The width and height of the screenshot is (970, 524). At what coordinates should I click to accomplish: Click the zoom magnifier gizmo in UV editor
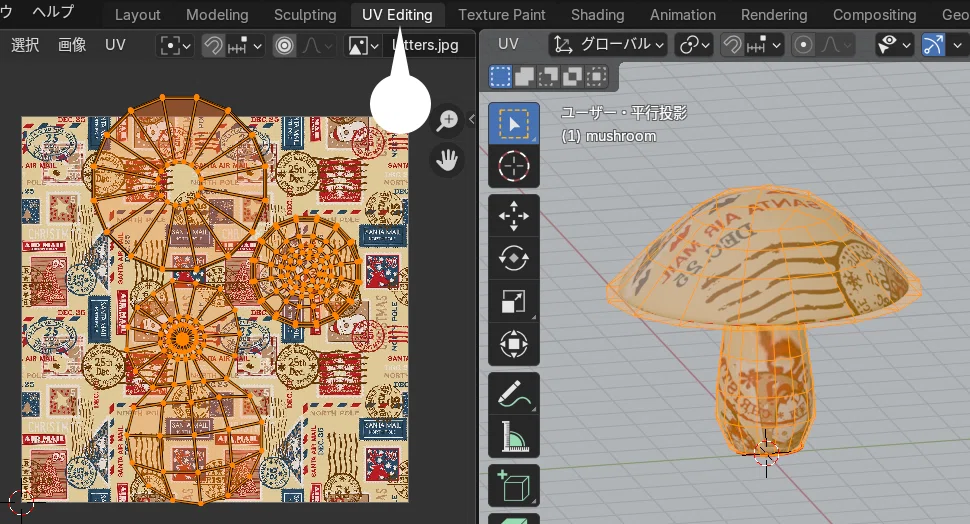(x=447, y=120)
